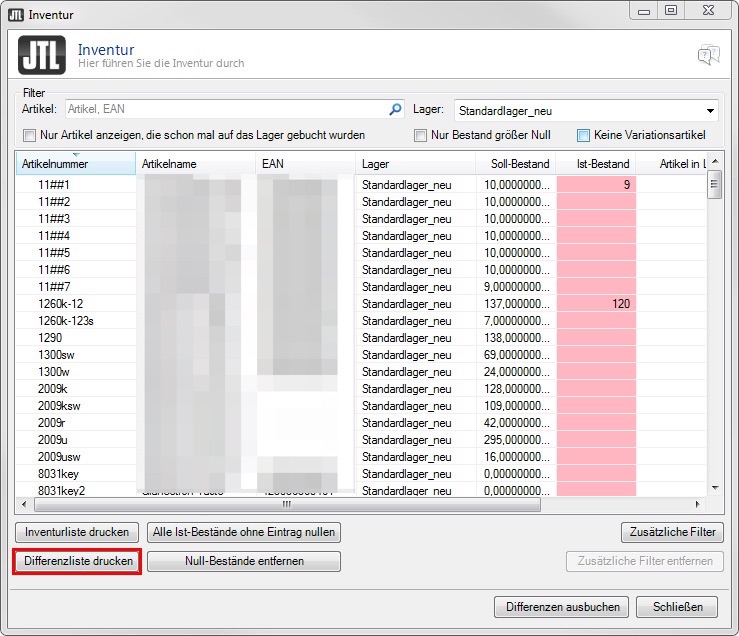Select row with article 1260k-123s
The width and height of the screenshot is (739, 636).
click(x=361, y=321)
